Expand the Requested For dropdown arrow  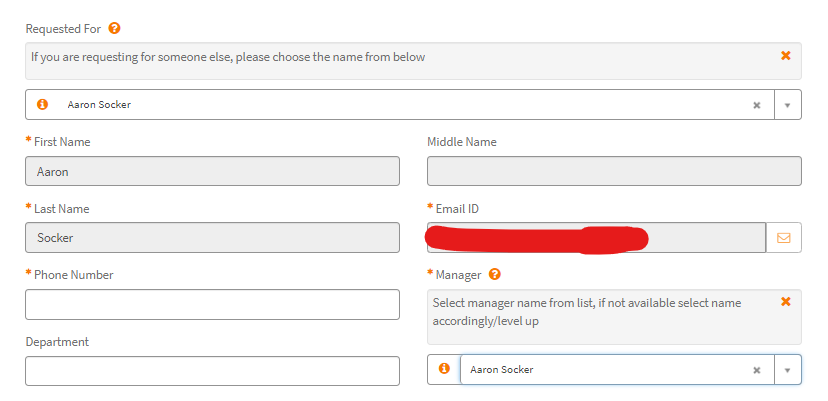tap(787, 105)
